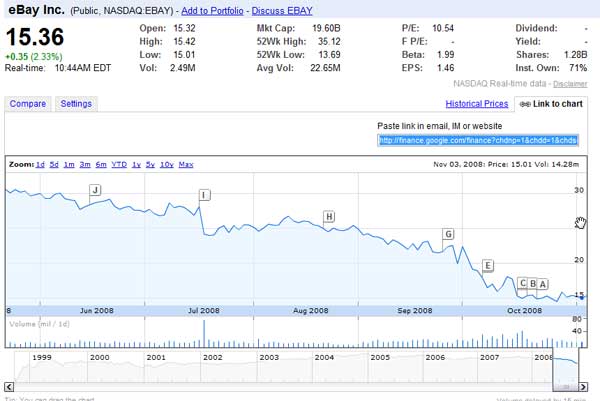The height and width of the screenshot is (401, 600).
Task: Set chart zoom to 5d
Action: point(54,165)
